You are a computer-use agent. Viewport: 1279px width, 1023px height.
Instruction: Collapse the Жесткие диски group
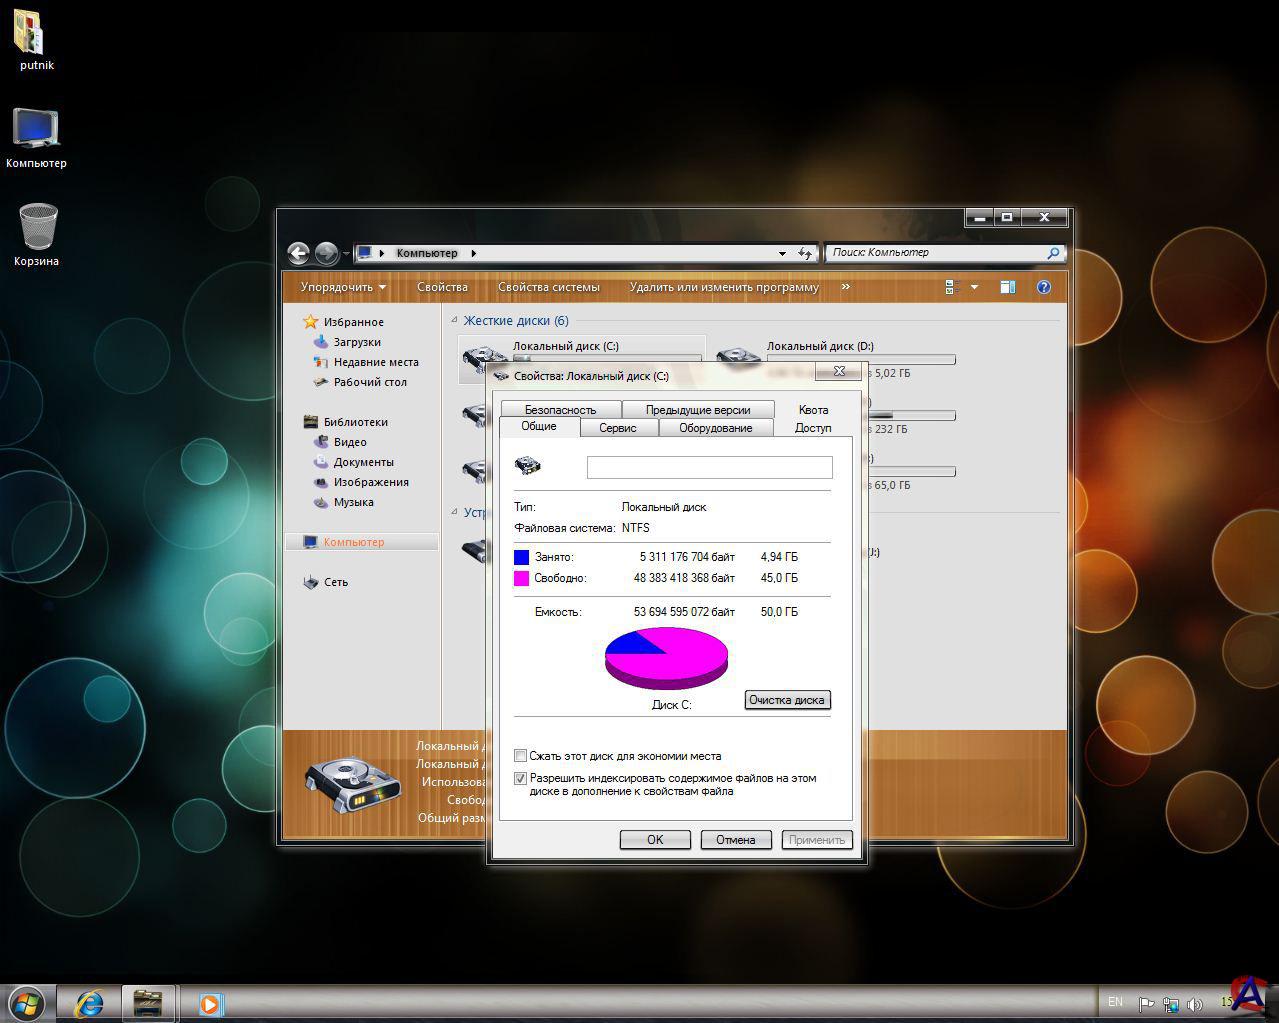(454, 321)
